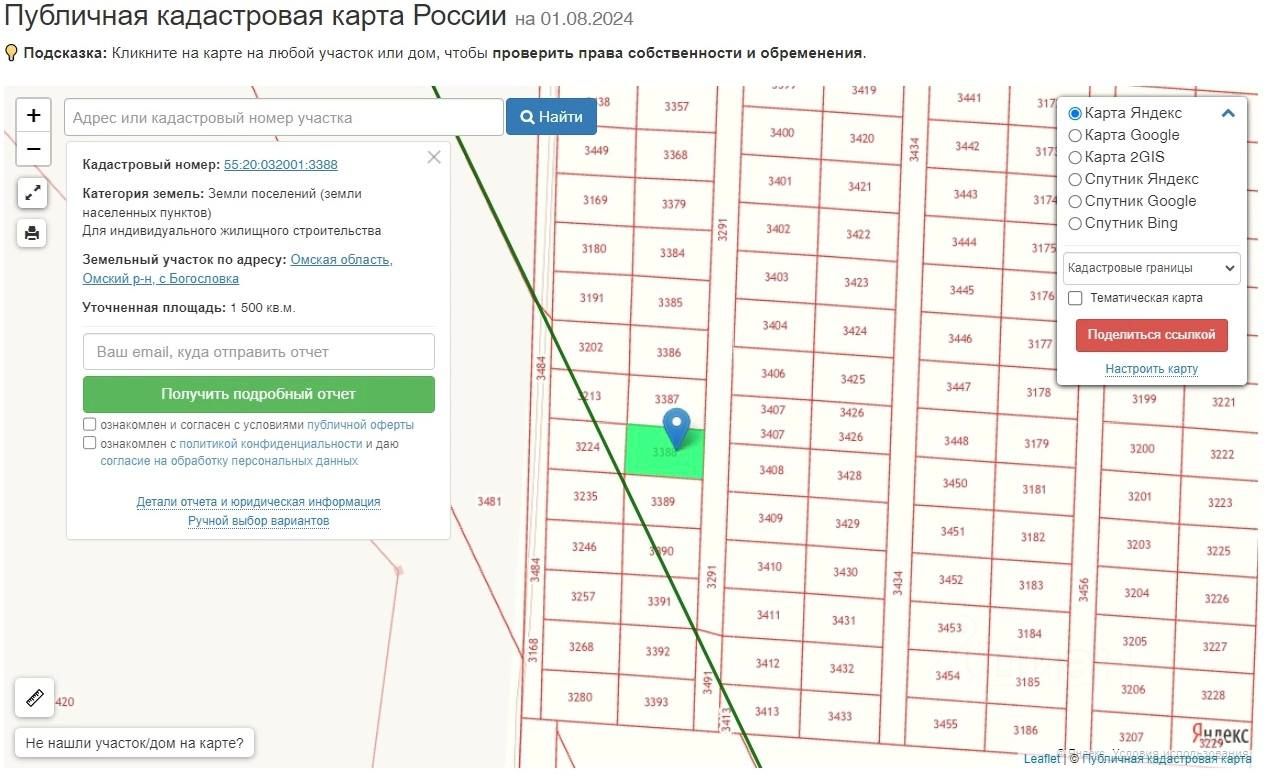
Task: Select Спутник Bing radio option
Action: [x=1075, y=223]
